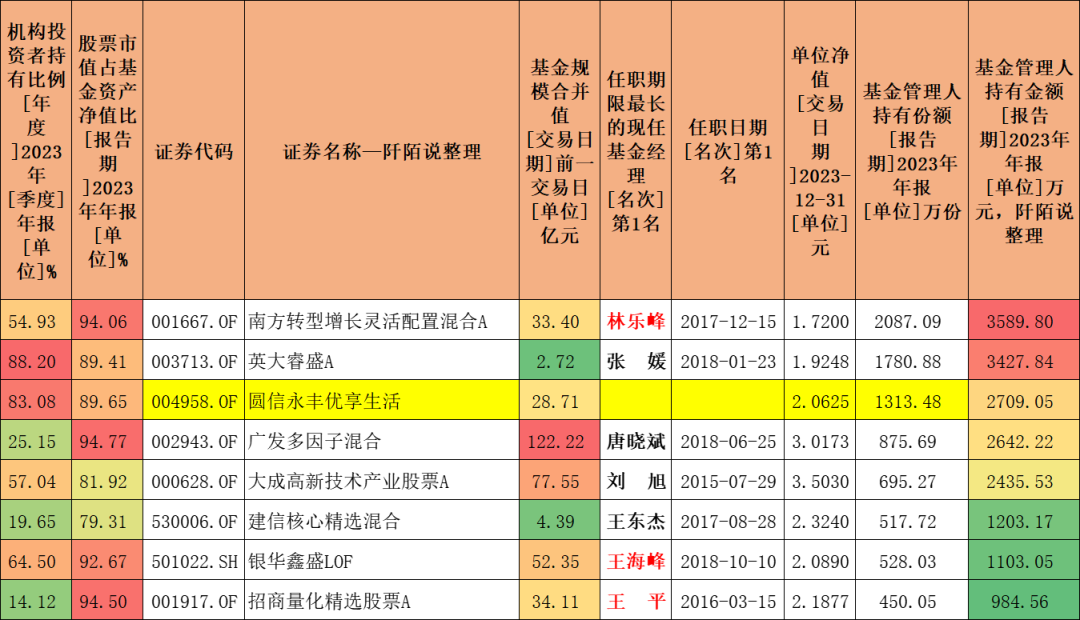Click the 基金规模合并值 column header

[559, 151]
